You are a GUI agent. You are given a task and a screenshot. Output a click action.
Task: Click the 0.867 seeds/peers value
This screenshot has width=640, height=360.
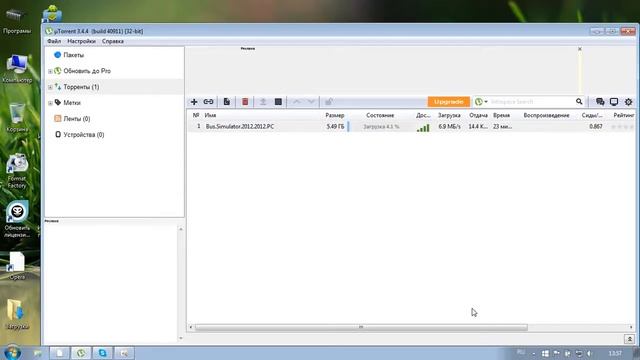(x=596, y=127)
